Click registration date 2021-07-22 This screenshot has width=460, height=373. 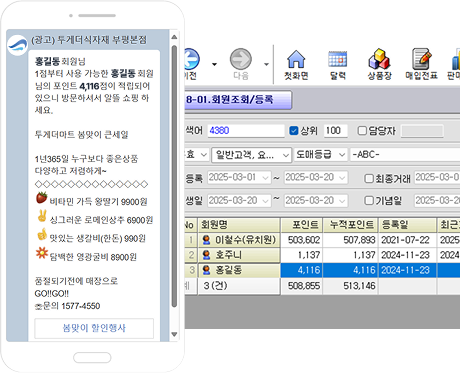[407, 240]
